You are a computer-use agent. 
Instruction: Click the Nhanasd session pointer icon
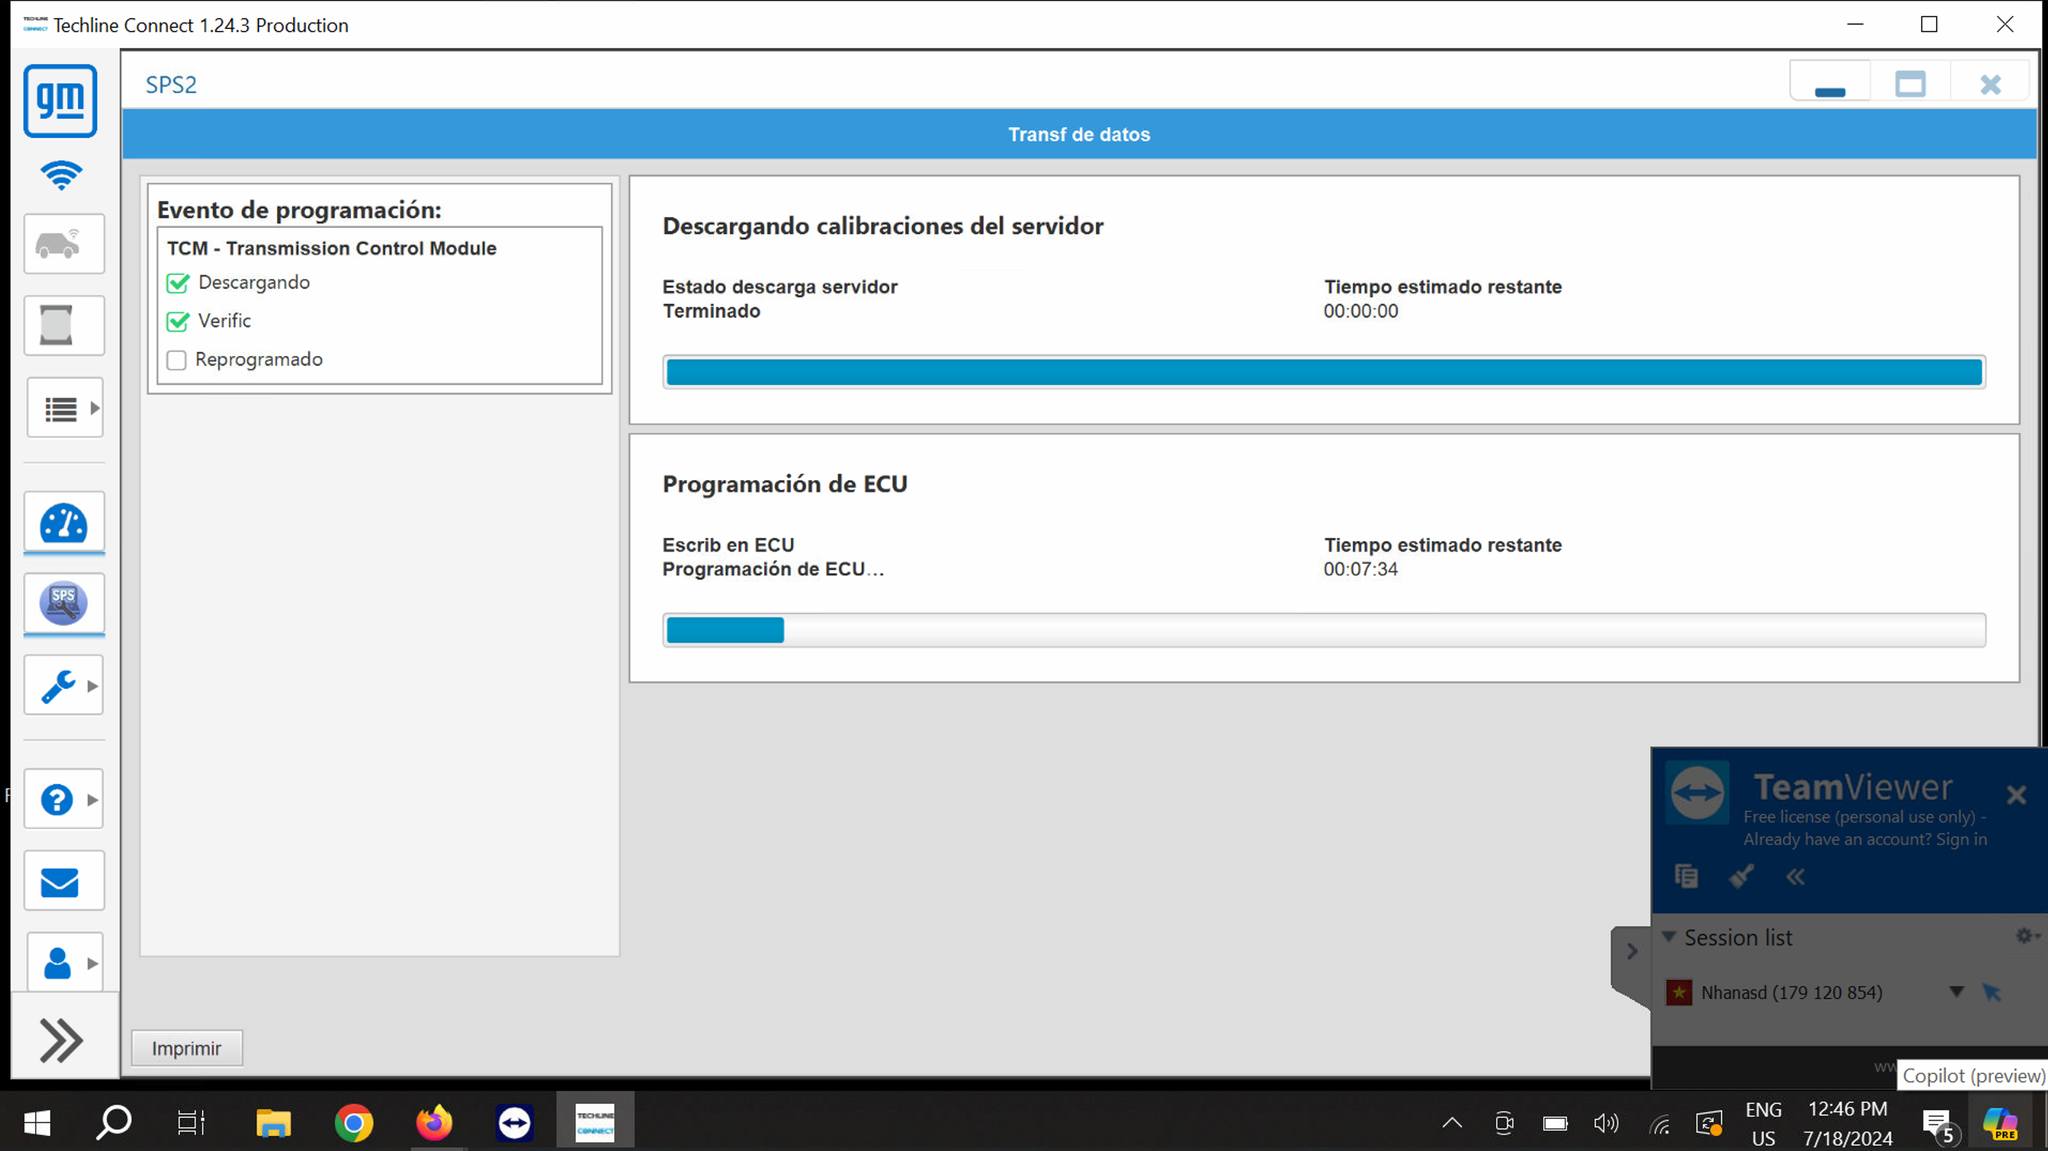tap(1992, 992)
